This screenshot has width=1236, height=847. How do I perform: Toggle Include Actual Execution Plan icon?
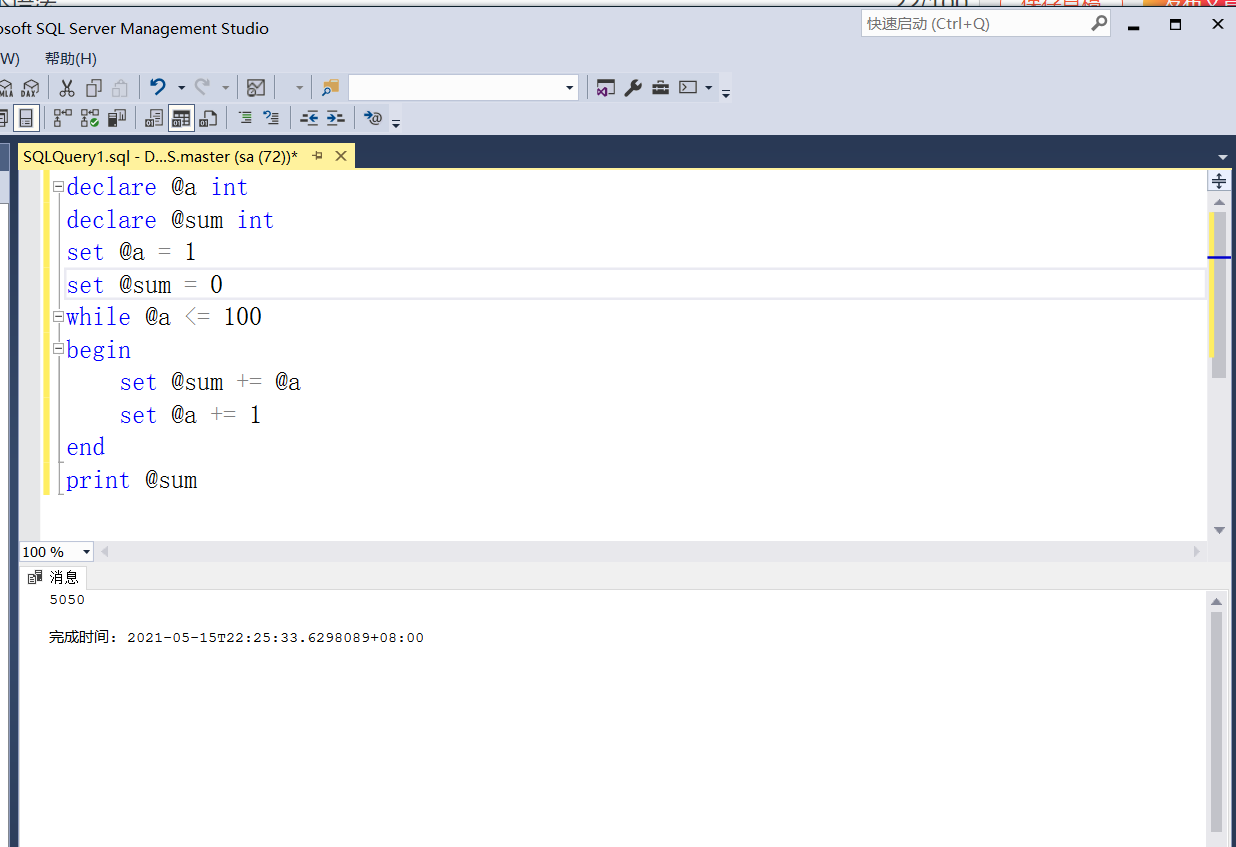(x=90, y=118)
